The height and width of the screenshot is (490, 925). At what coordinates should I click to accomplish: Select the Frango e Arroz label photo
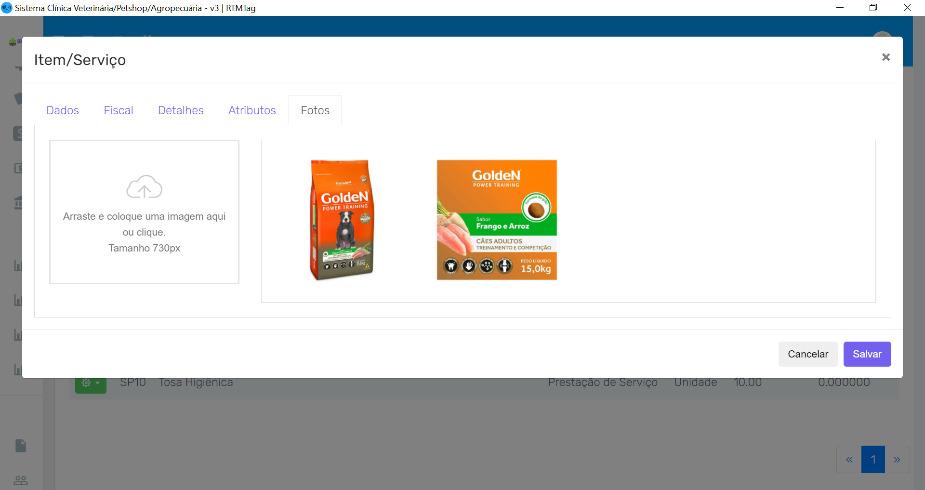coord(496,220)
